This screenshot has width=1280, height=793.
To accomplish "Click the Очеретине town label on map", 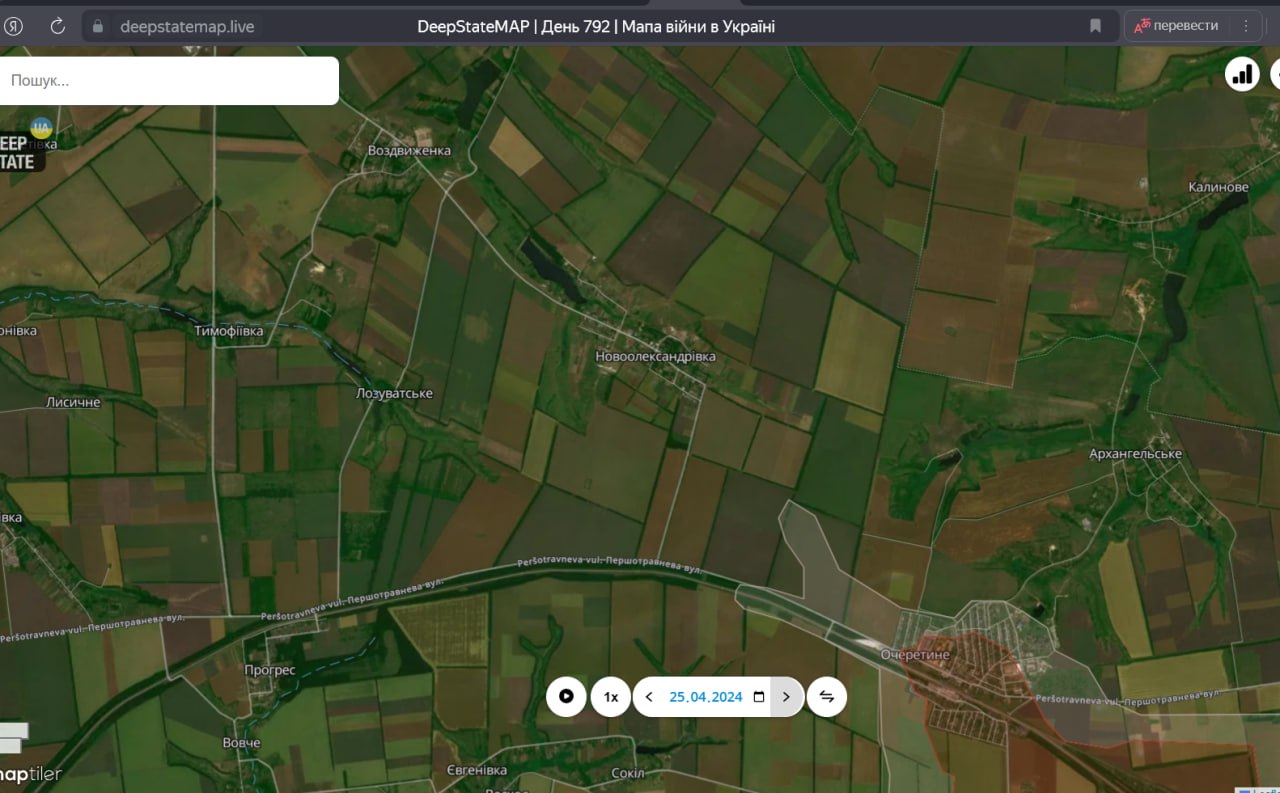I will coord(915,654).
